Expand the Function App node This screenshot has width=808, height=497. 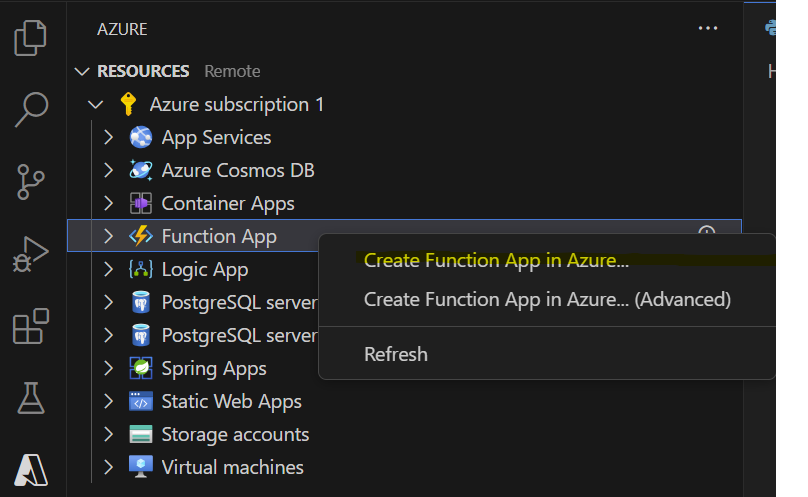[108, 236]
